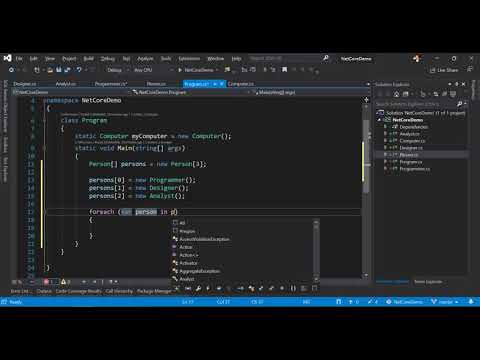Toggle the pin on the Program.cs tab

(x=215, y=84)
